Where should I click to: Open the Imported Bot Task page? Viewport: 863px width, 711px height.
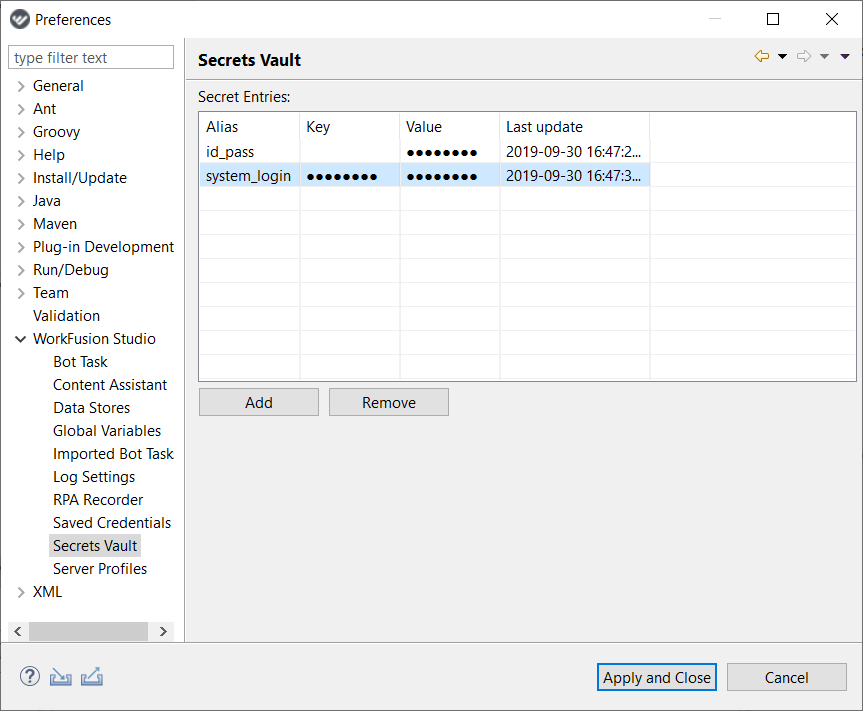coord(113,453)
